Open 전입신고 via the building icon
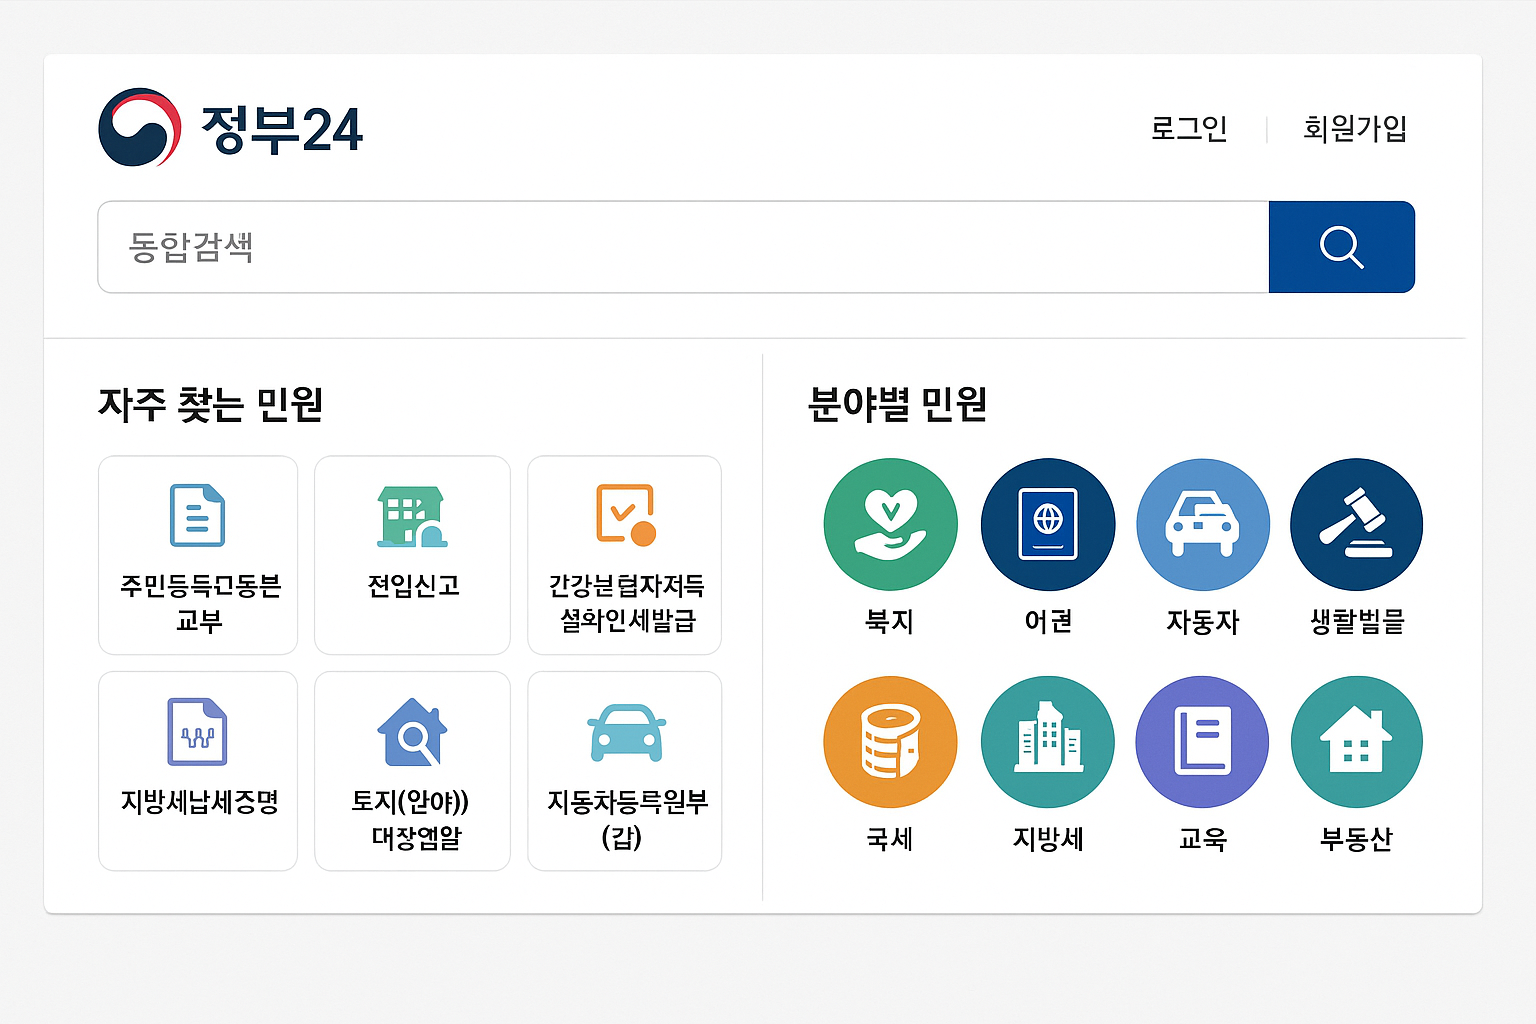Viewport: 1536px width, 1024px height. tap(411, 515)
